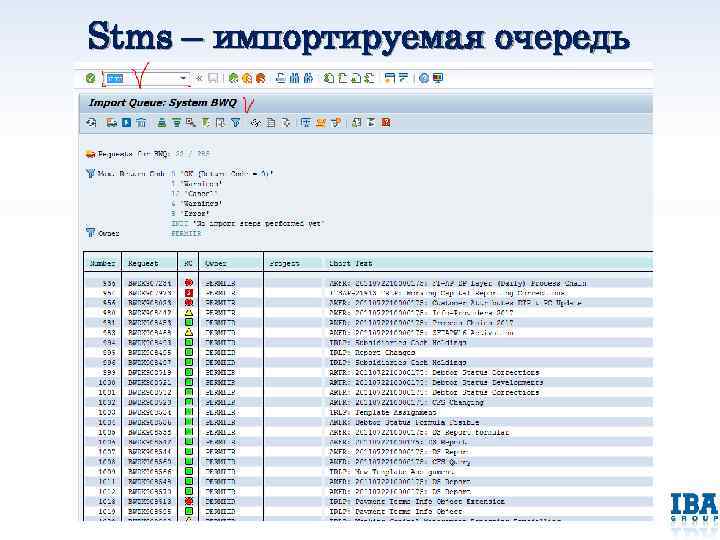Open the command field history dropdown
Viewport: 720px width, 540px height.
tap(184, 79)
